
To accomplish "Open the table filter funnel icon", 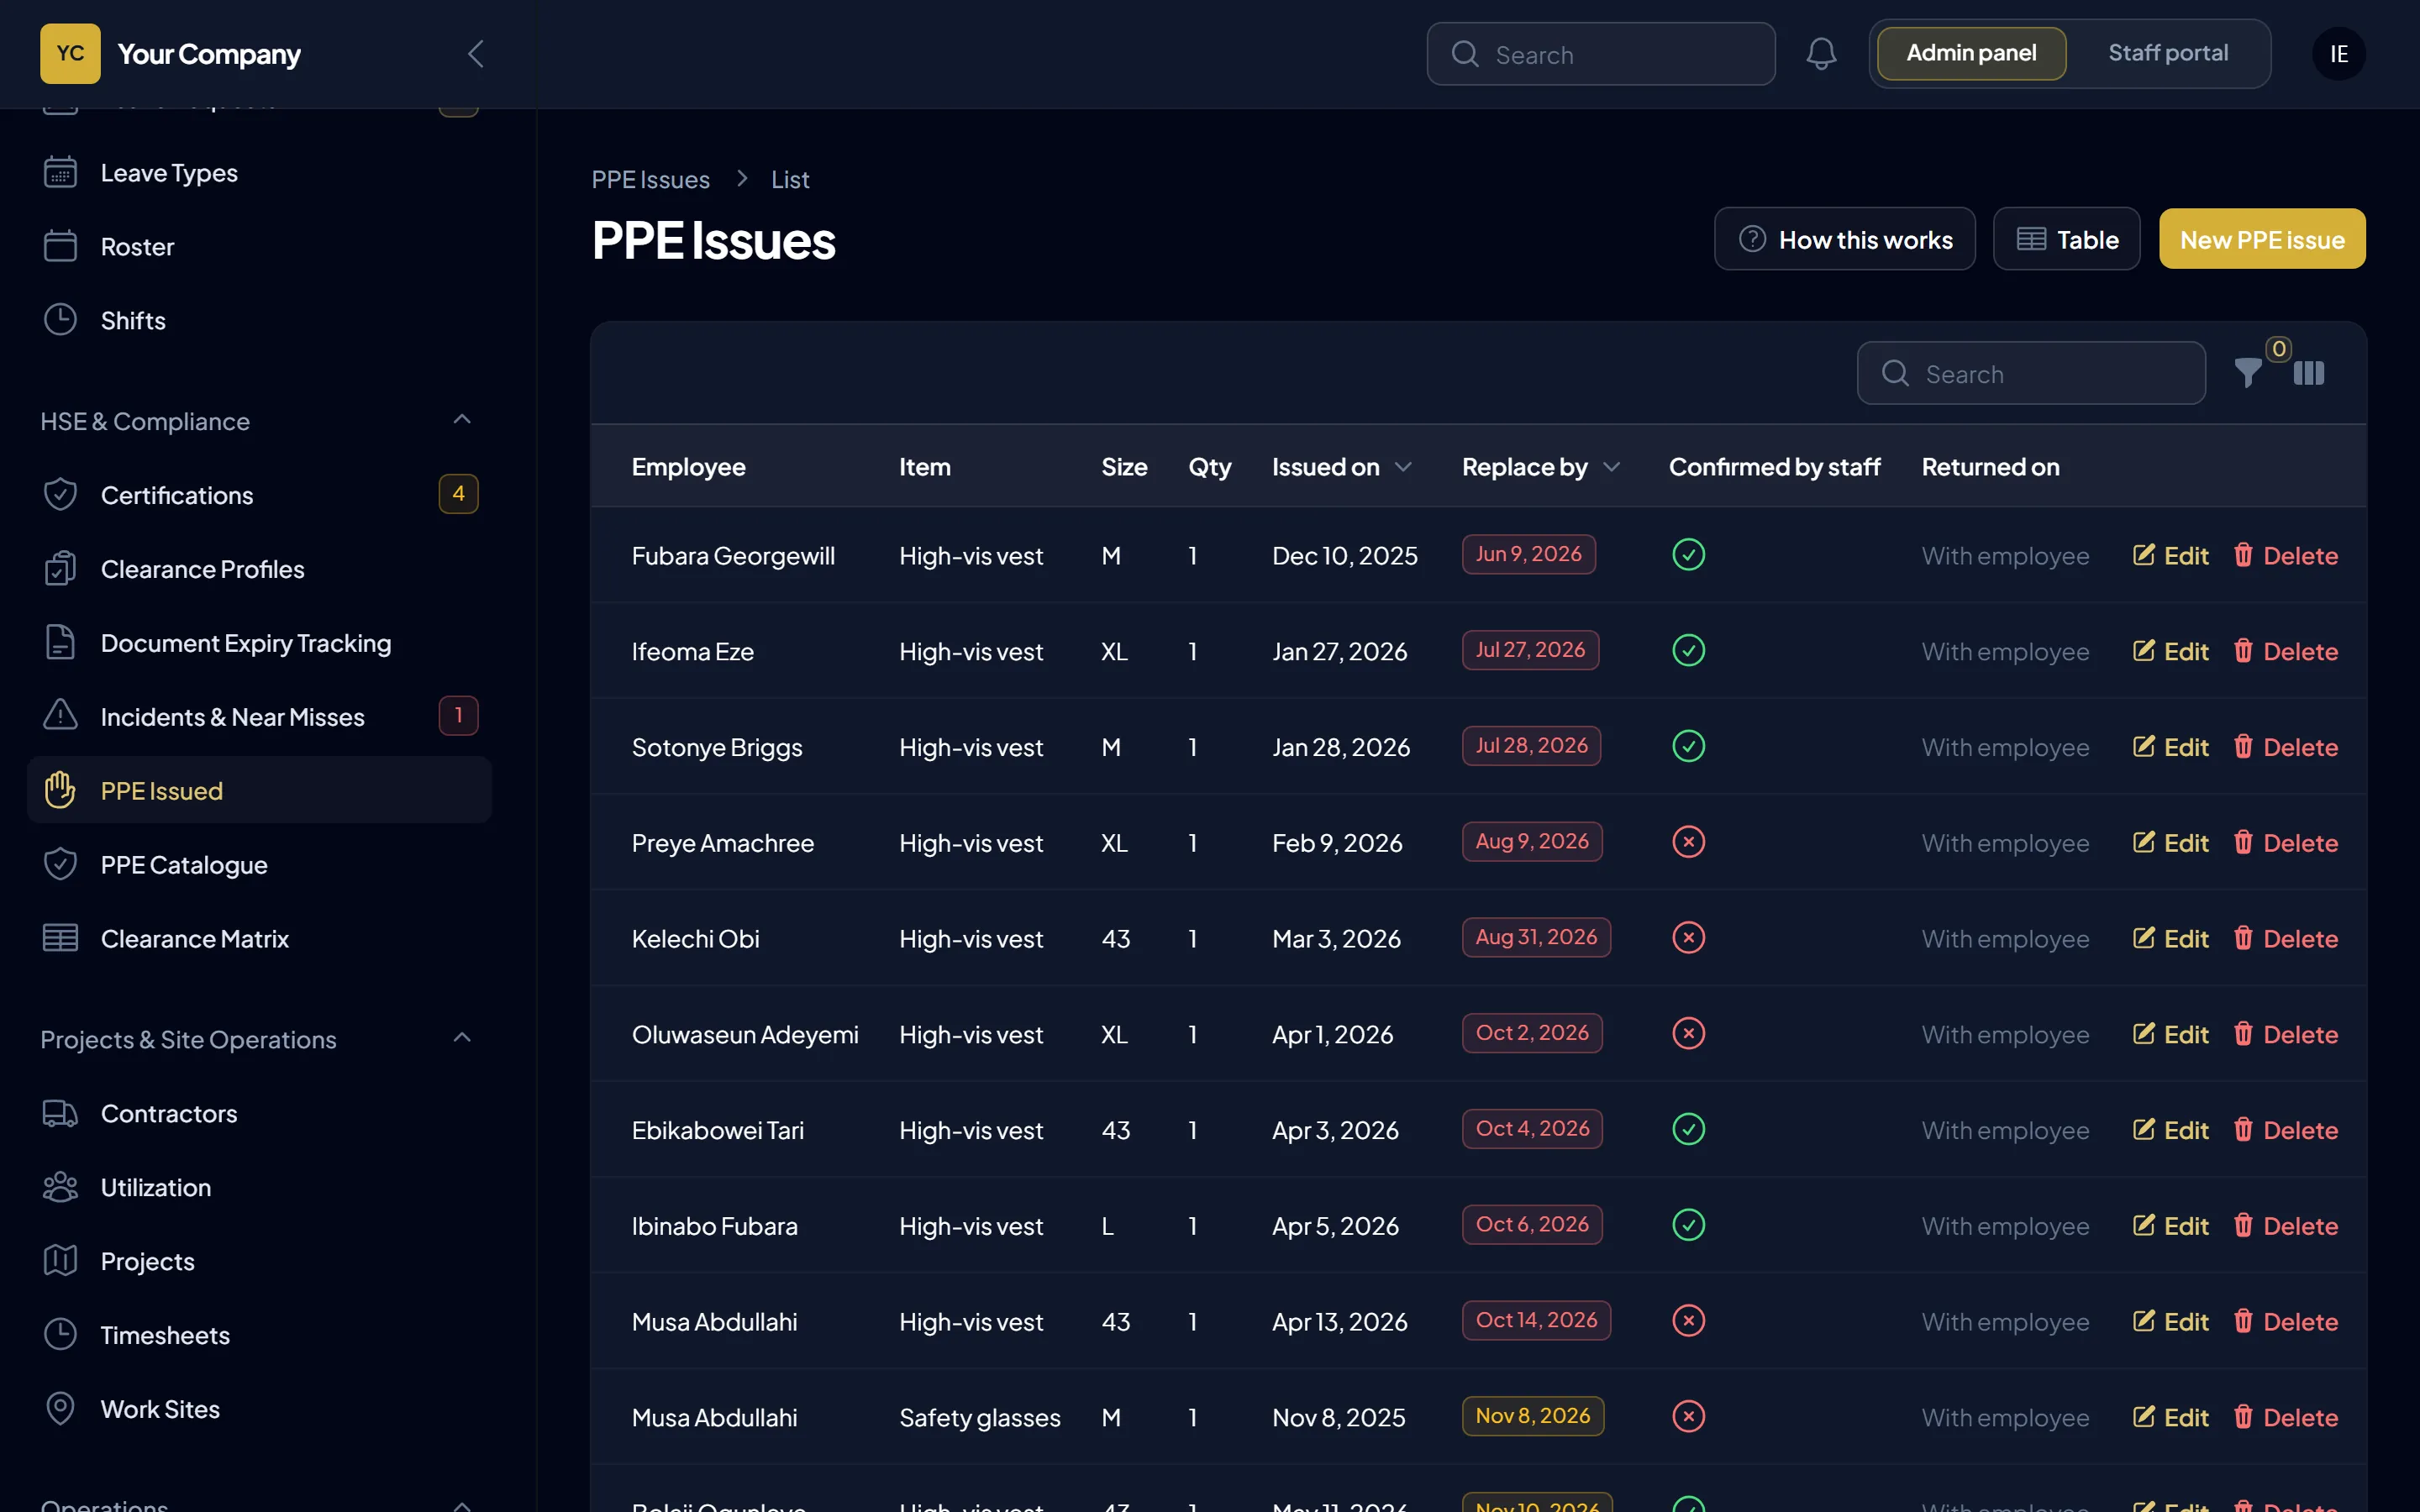I will pyautogui.click(x=2248, y=373).
